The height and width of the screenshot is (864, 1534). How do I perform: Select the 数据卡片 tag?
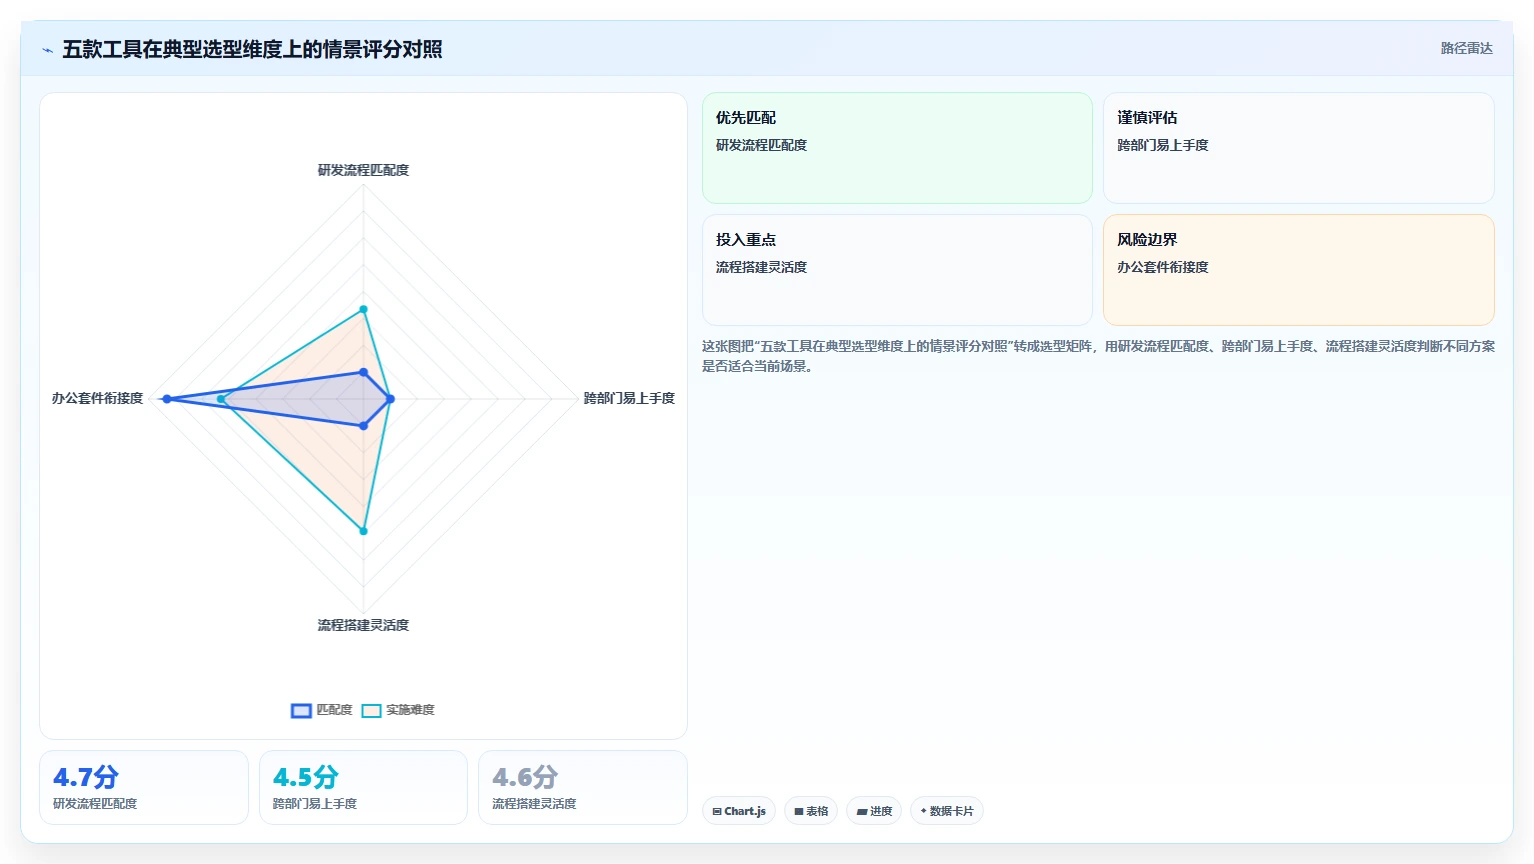[946, 811]
